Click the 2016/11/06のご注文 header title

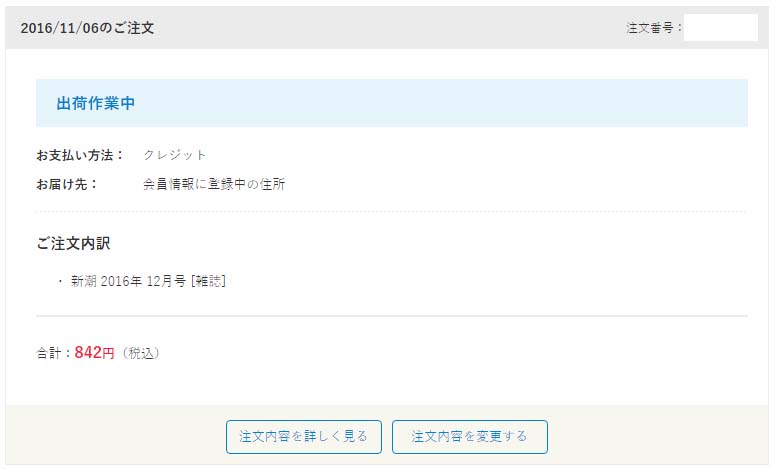click(87, 28)
